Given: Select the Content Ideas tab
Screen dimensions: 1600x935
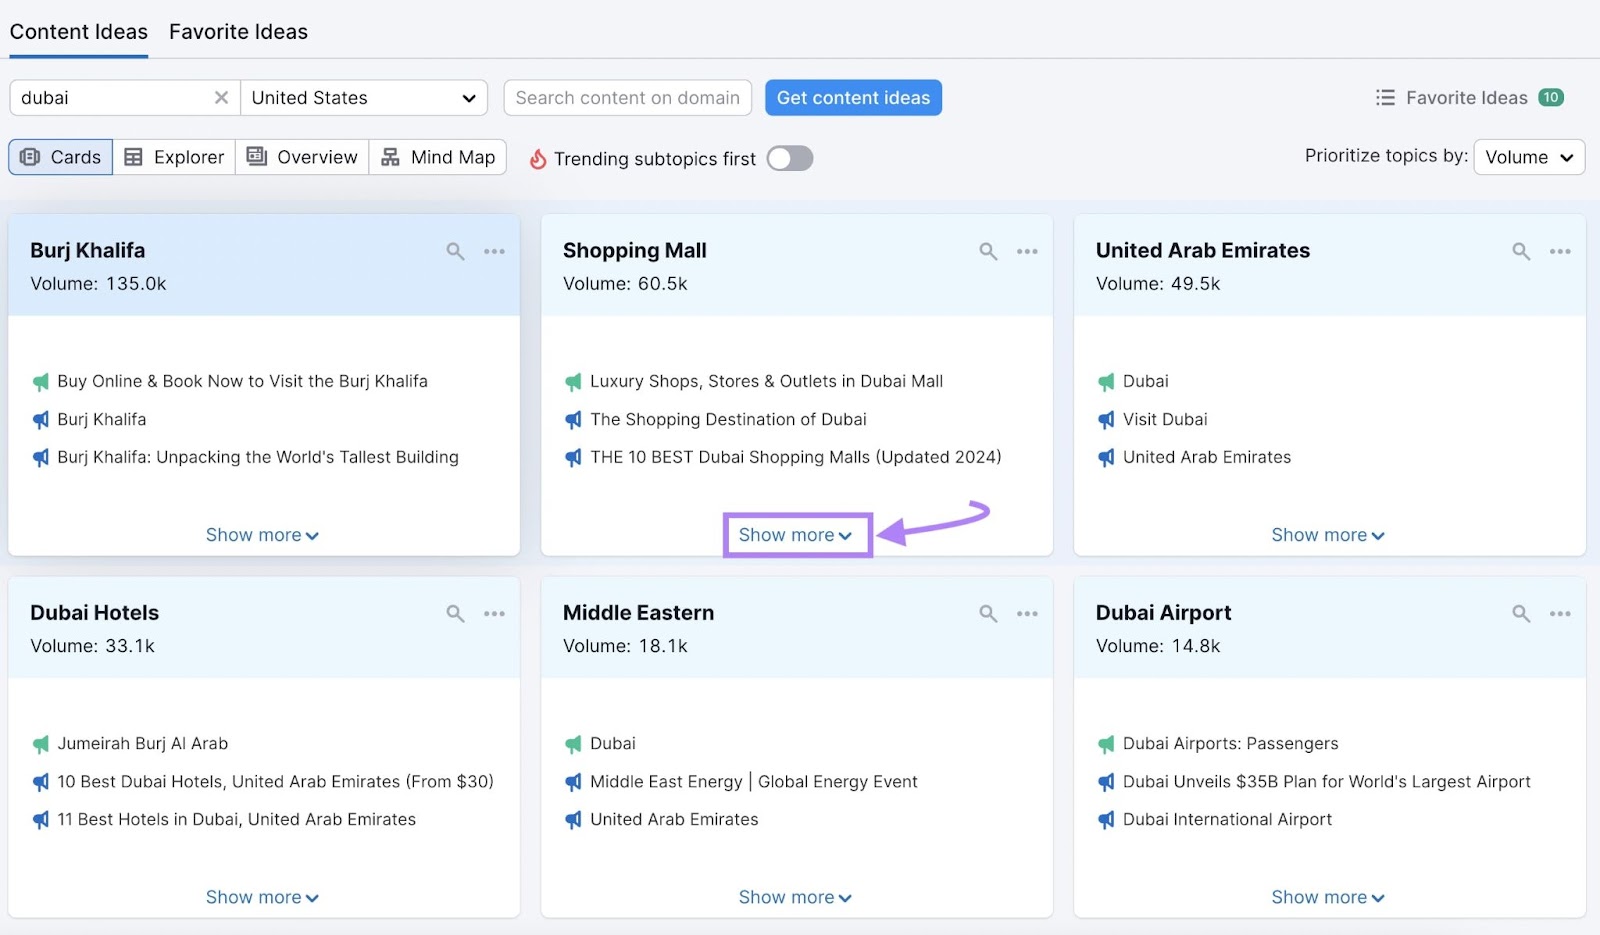Looking at the screenshot, I should 79,32.
